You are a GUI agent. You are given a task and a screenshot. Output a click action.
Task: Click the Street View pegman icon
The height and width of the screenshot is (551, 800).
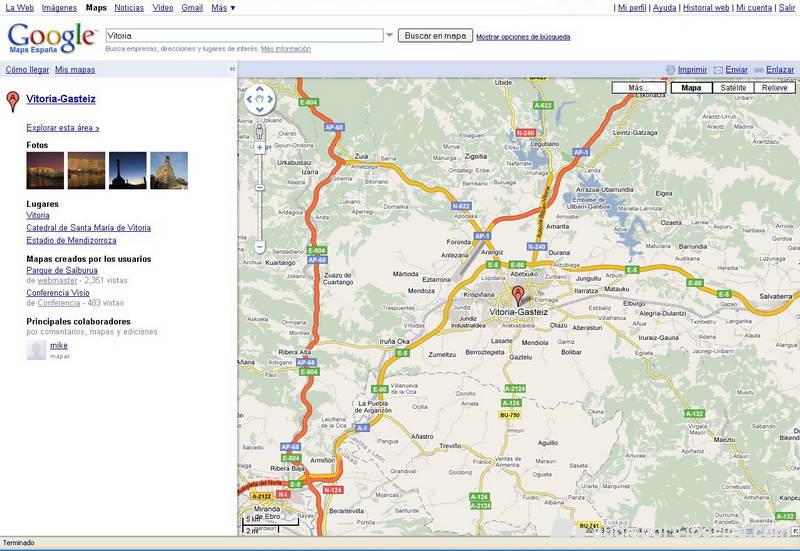pos(260,131)
